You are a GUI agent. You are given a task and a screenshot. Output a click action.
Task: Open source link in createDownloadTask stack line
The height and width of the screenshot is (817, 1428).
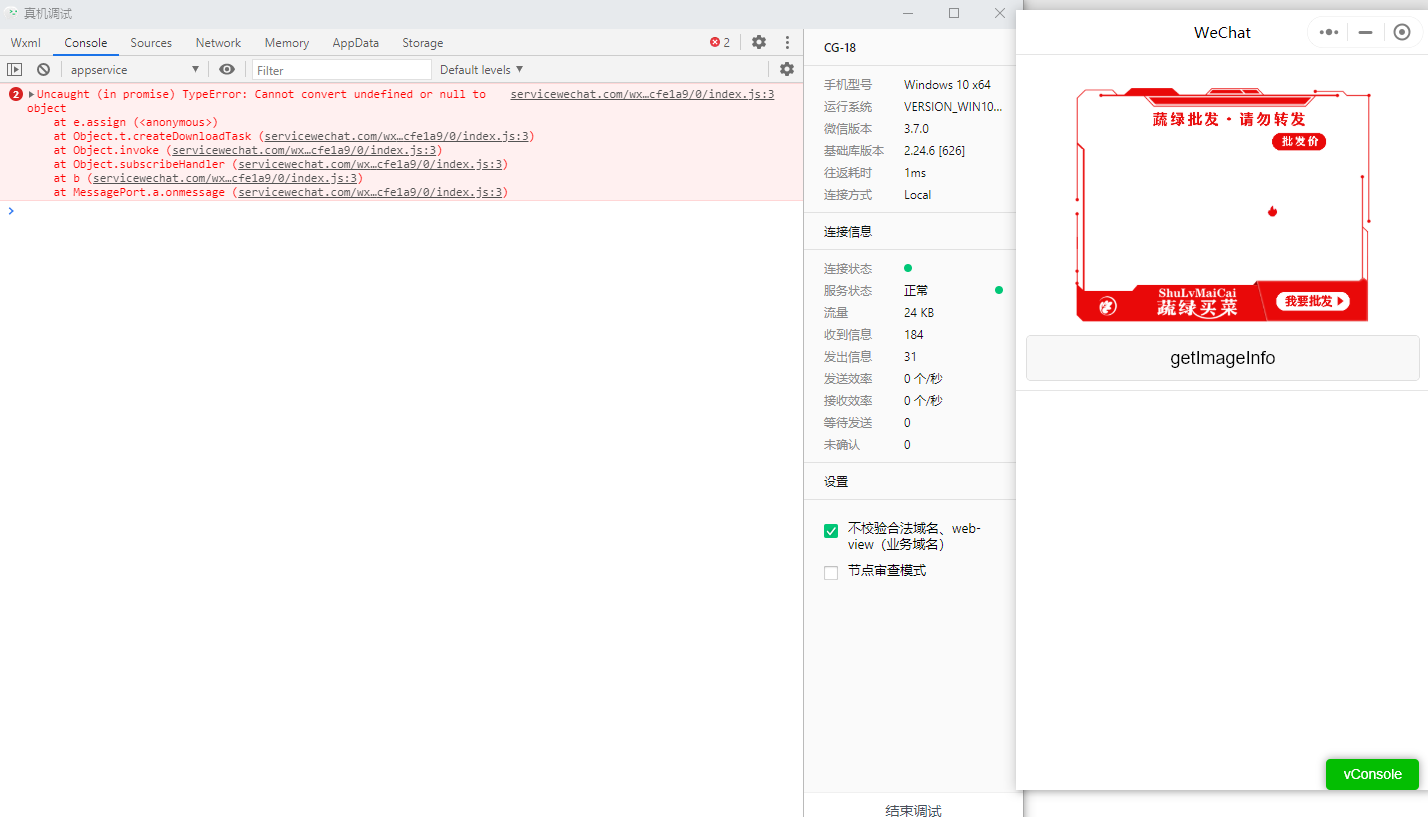click(399, 136)
